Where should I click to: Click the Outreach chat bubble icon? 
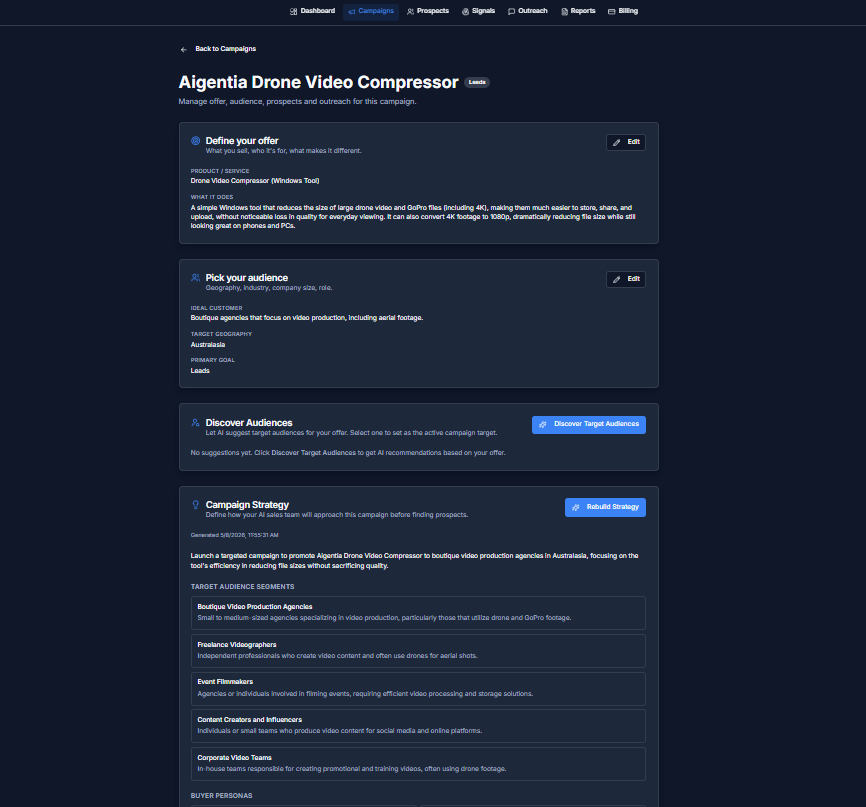[511, 12]
